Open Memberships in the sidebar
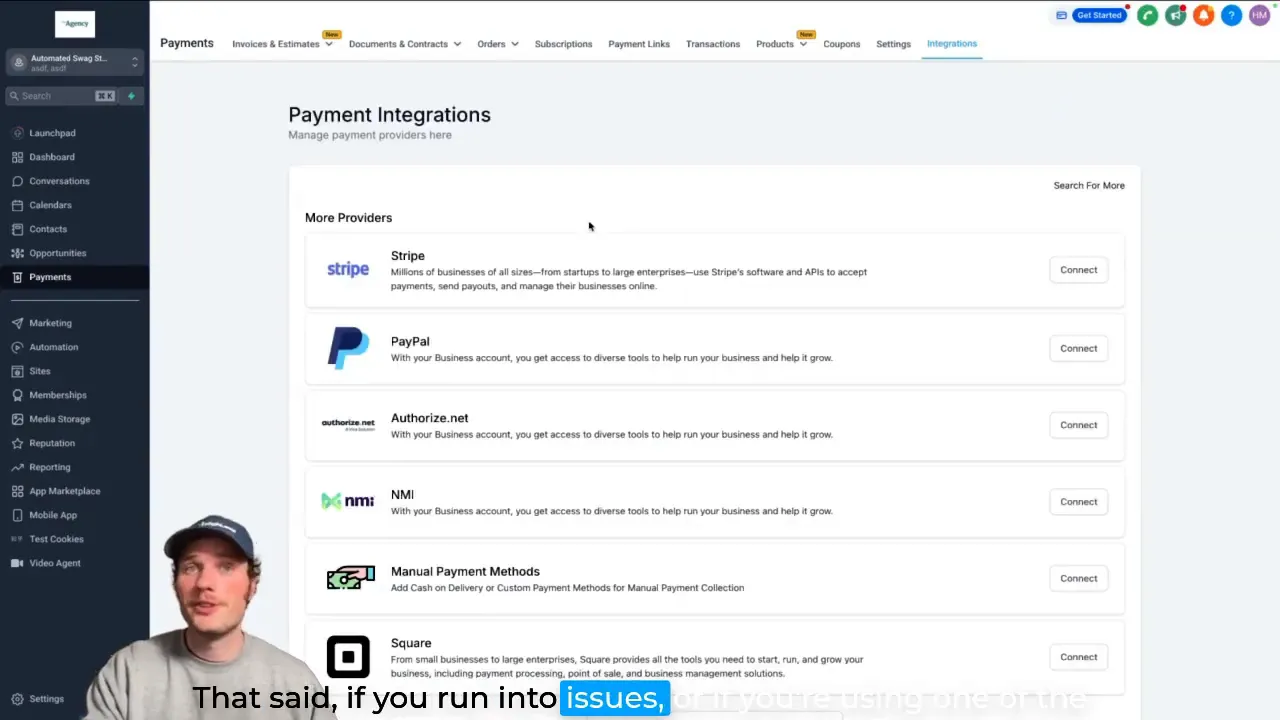 (57, 395)
